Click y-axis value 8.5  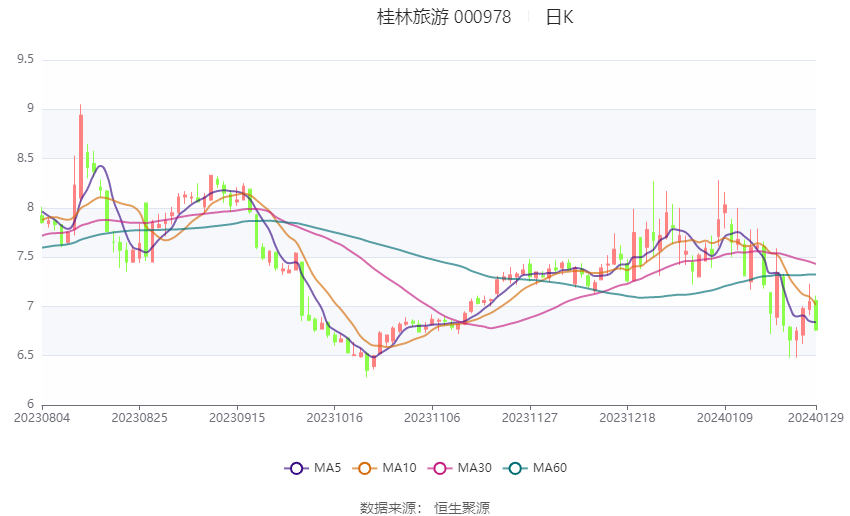[x=25, y=158]
